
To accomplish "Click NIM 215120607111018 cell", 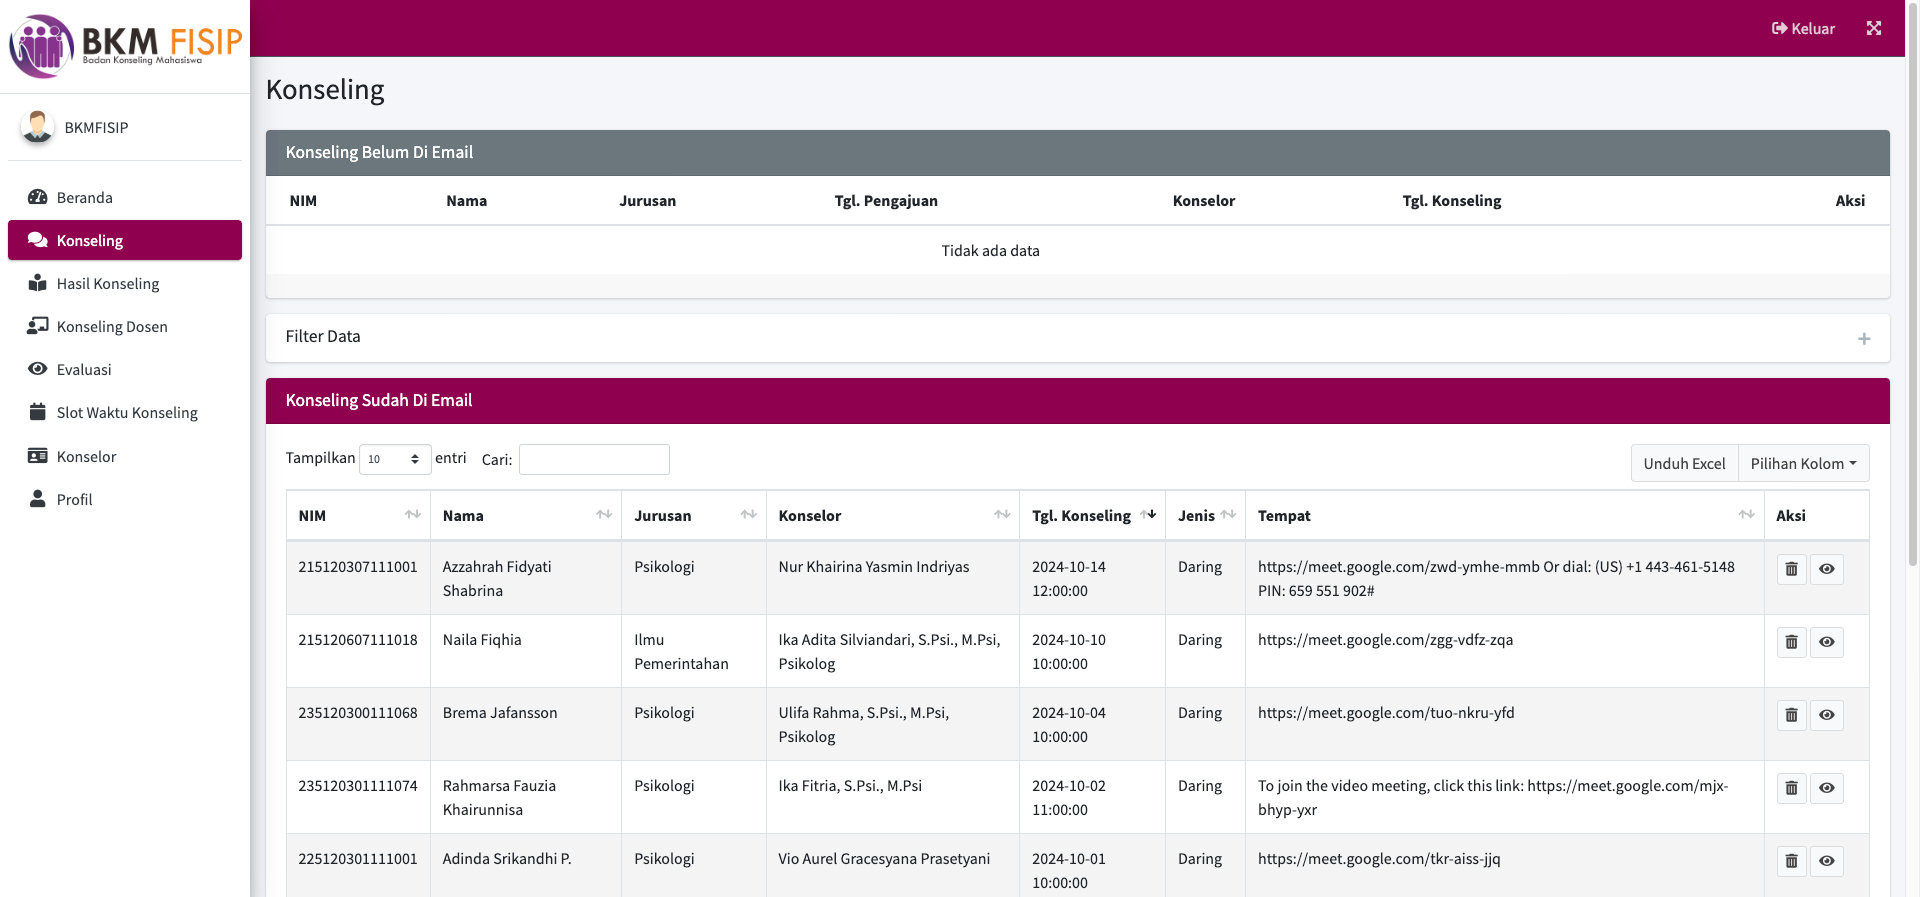I will pos(358,651).
